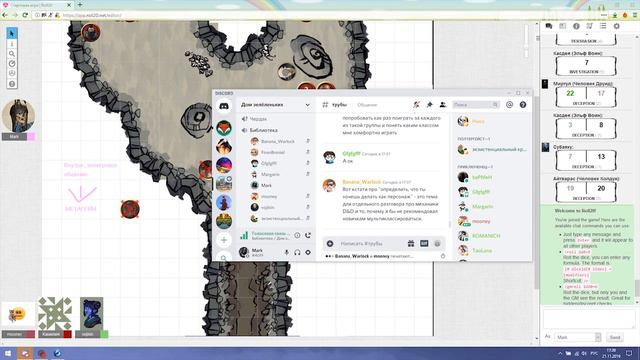The height and width of the screenshot is (360, 640).
Task: Click roll result 20 in Roll20 chat
Action: point(601,188)
